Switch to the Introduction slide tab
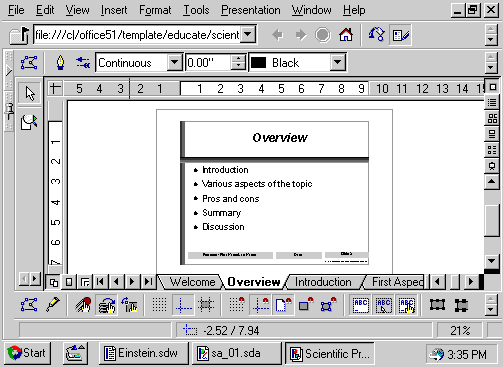This screenshot has width=503, height=367. click(x=323, y=282)
